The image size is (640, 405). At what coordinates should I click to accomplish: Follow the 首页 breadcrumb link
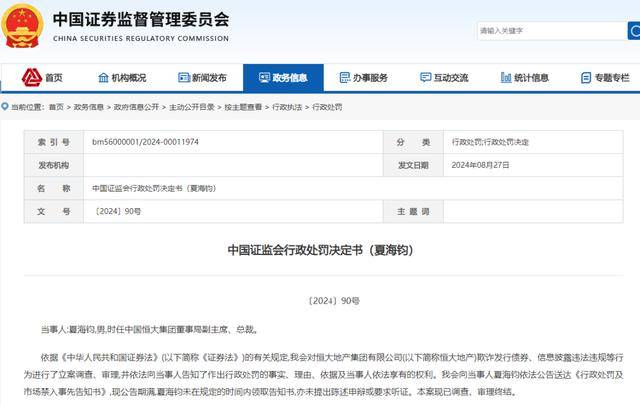click(x=56, y=107)
